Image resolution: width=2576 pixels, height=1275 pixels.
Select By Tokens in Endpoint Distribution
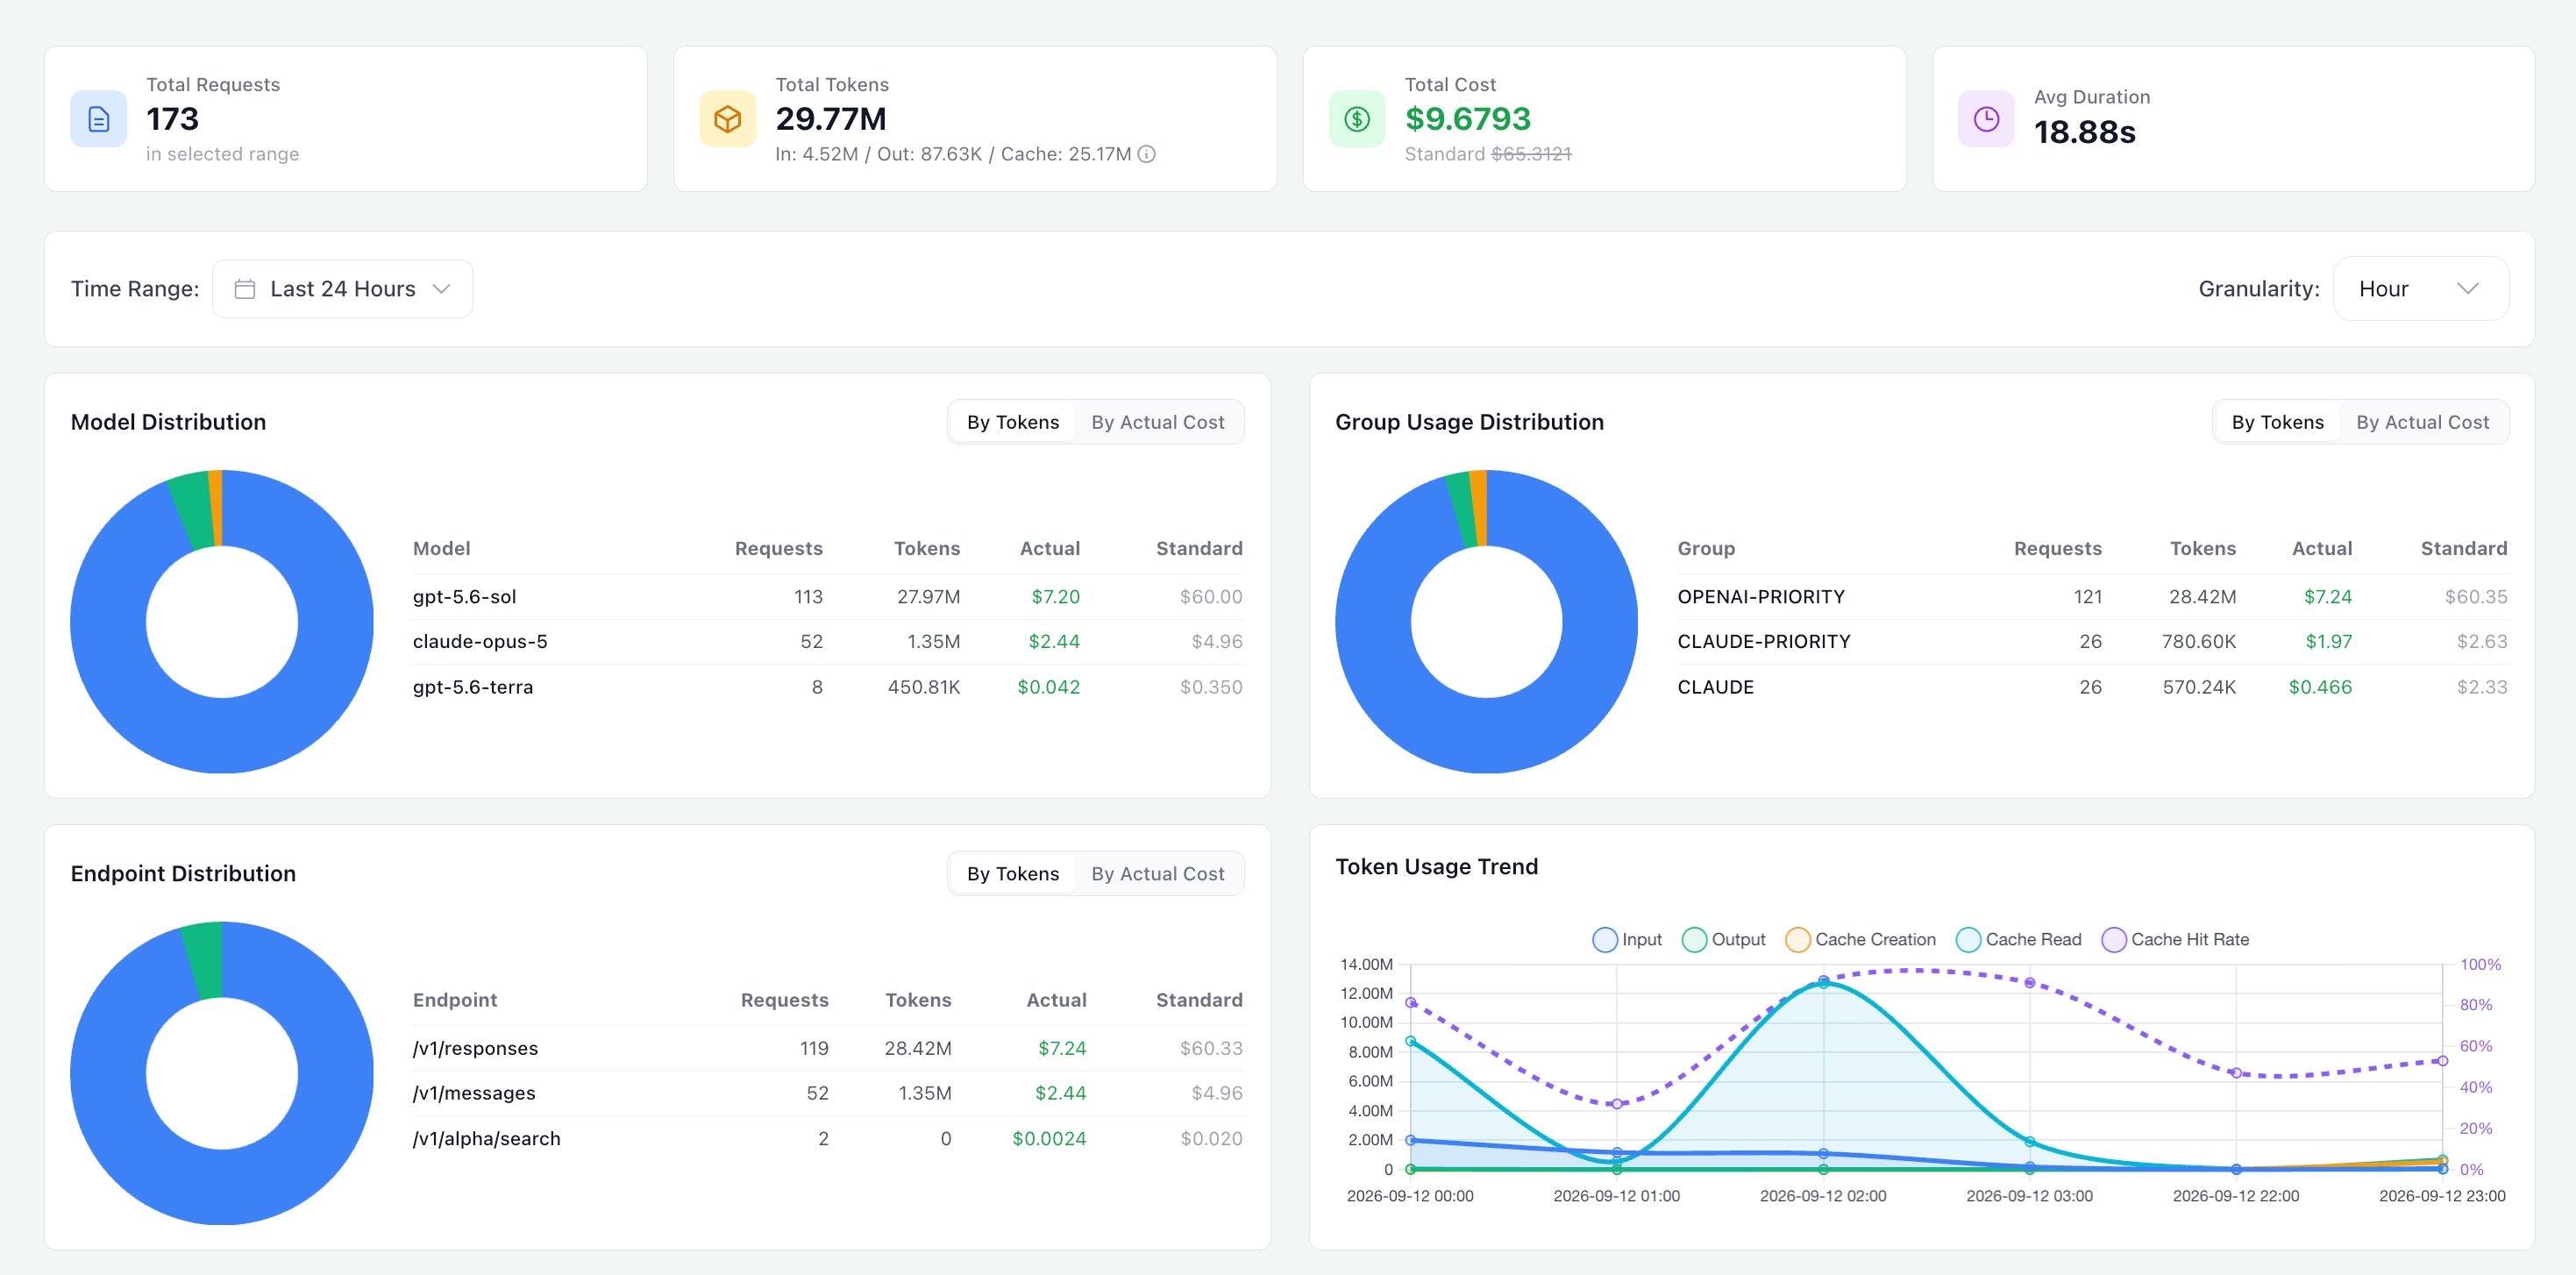point(1012,874)
